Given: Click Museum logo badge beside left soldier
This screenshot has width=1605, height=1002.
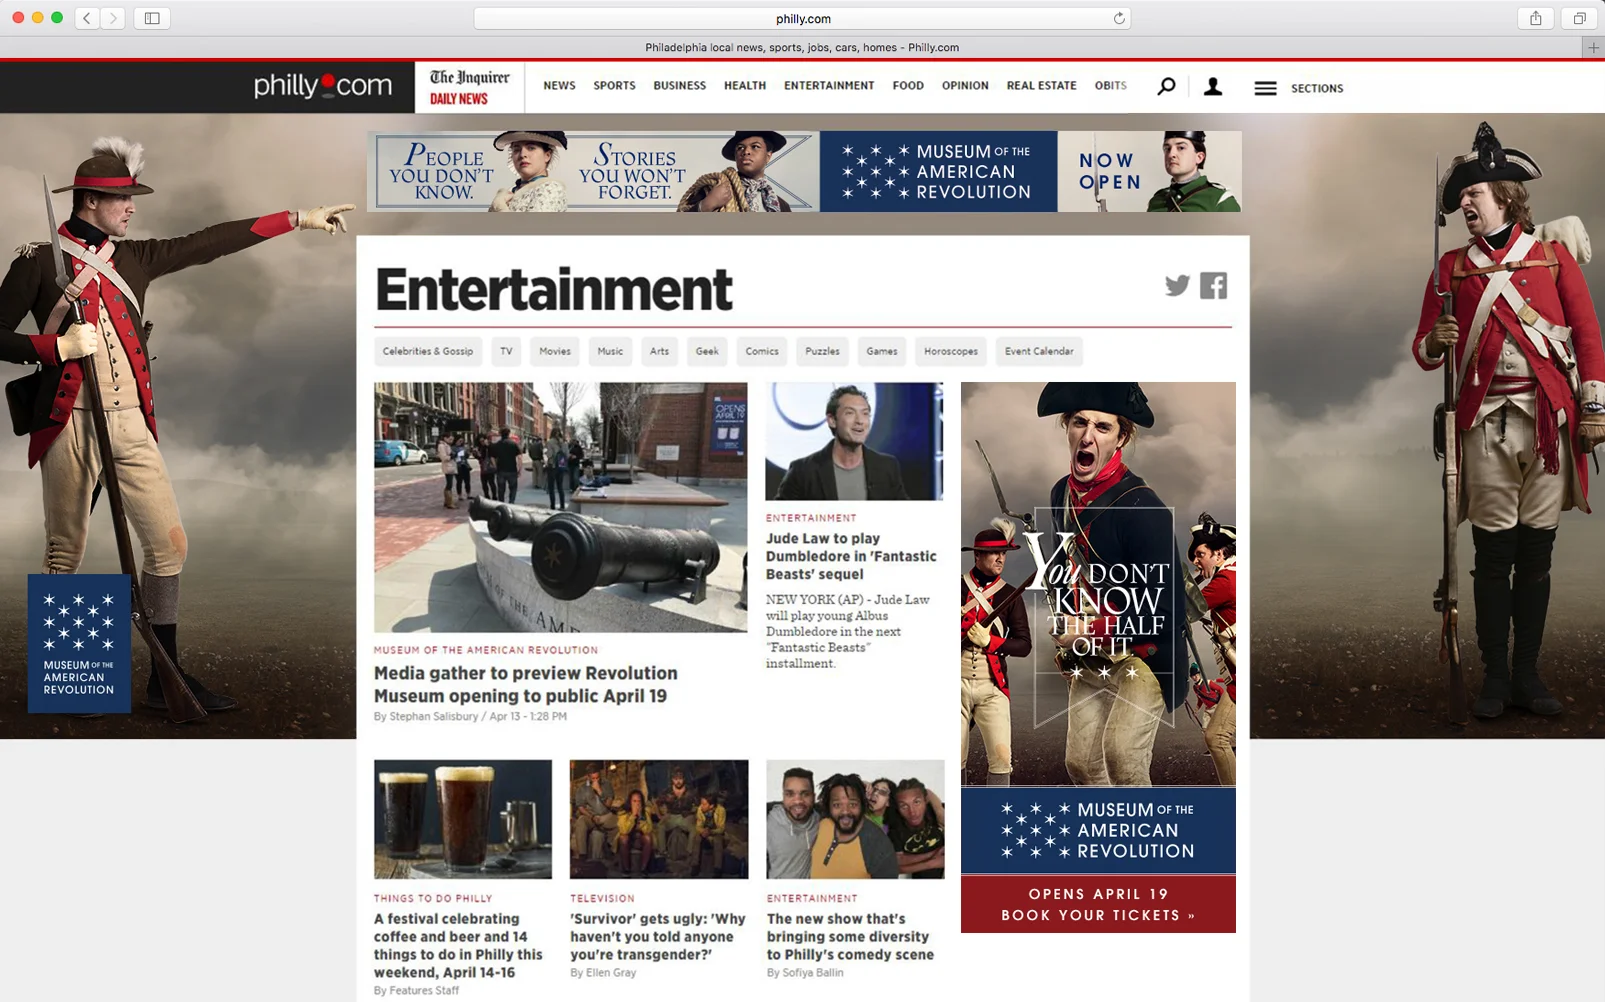Looking at the screenshot, I should [x=79, y=643].
